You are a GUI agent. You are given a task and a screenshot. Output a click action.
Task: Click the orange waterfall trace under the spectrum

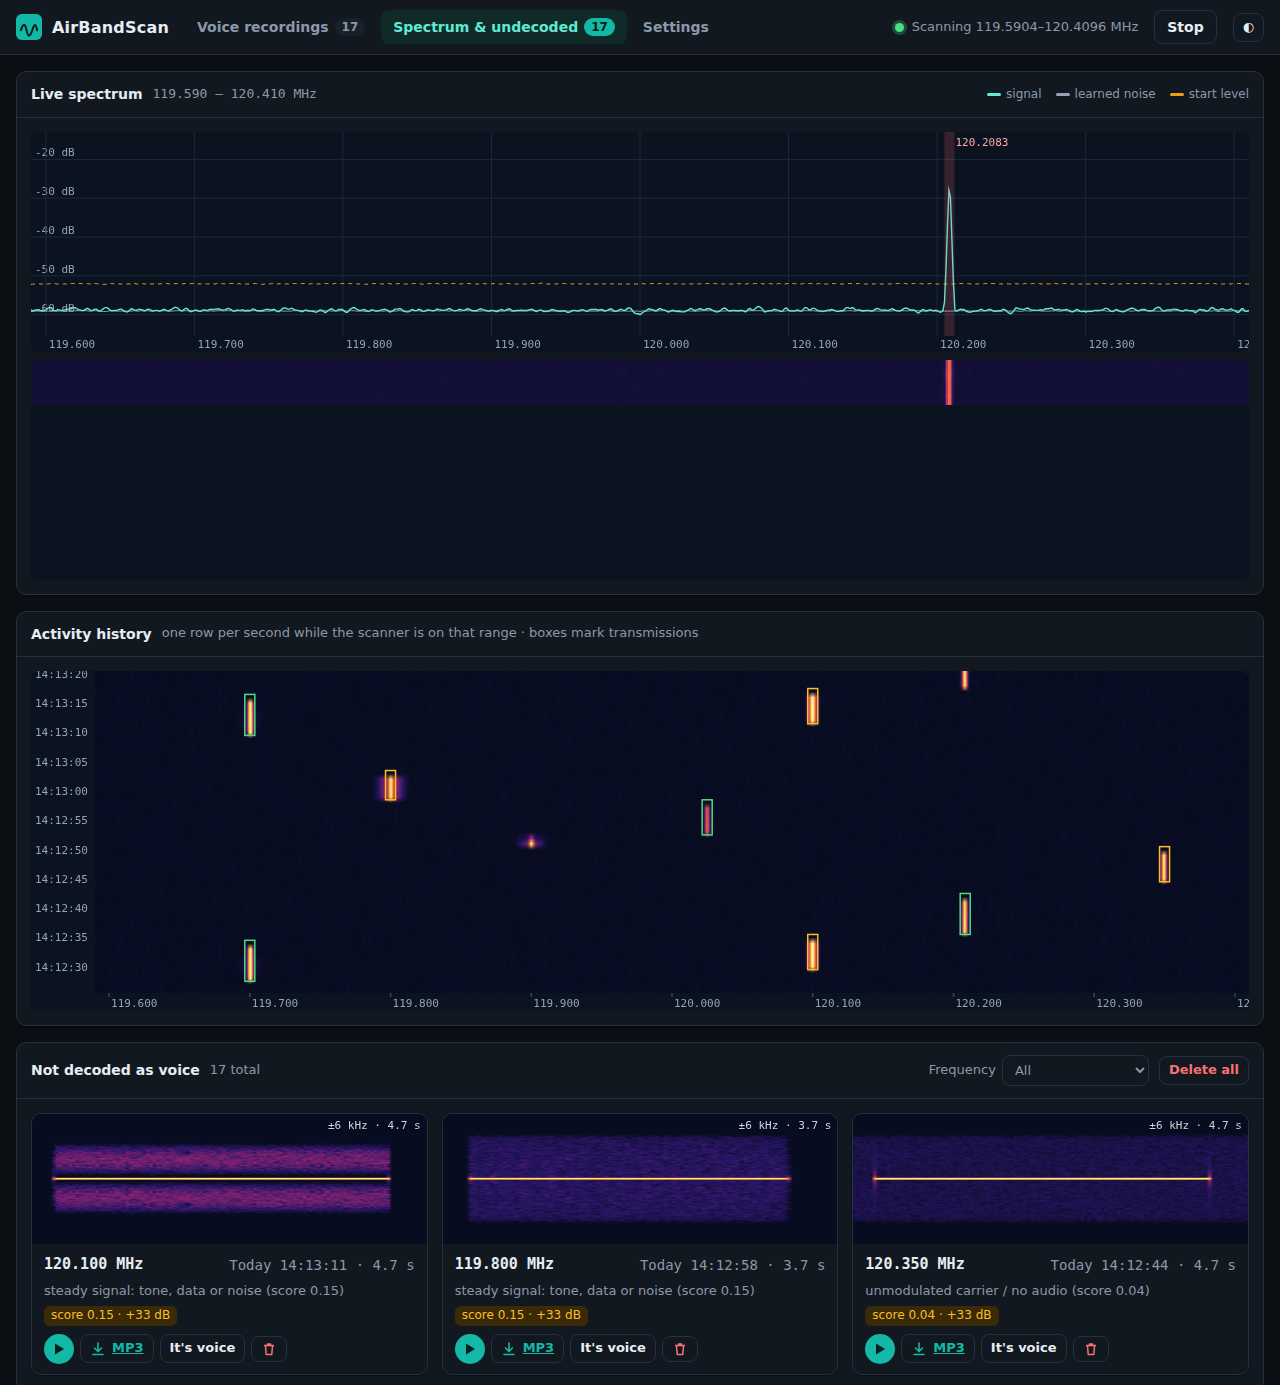point(949,382)
